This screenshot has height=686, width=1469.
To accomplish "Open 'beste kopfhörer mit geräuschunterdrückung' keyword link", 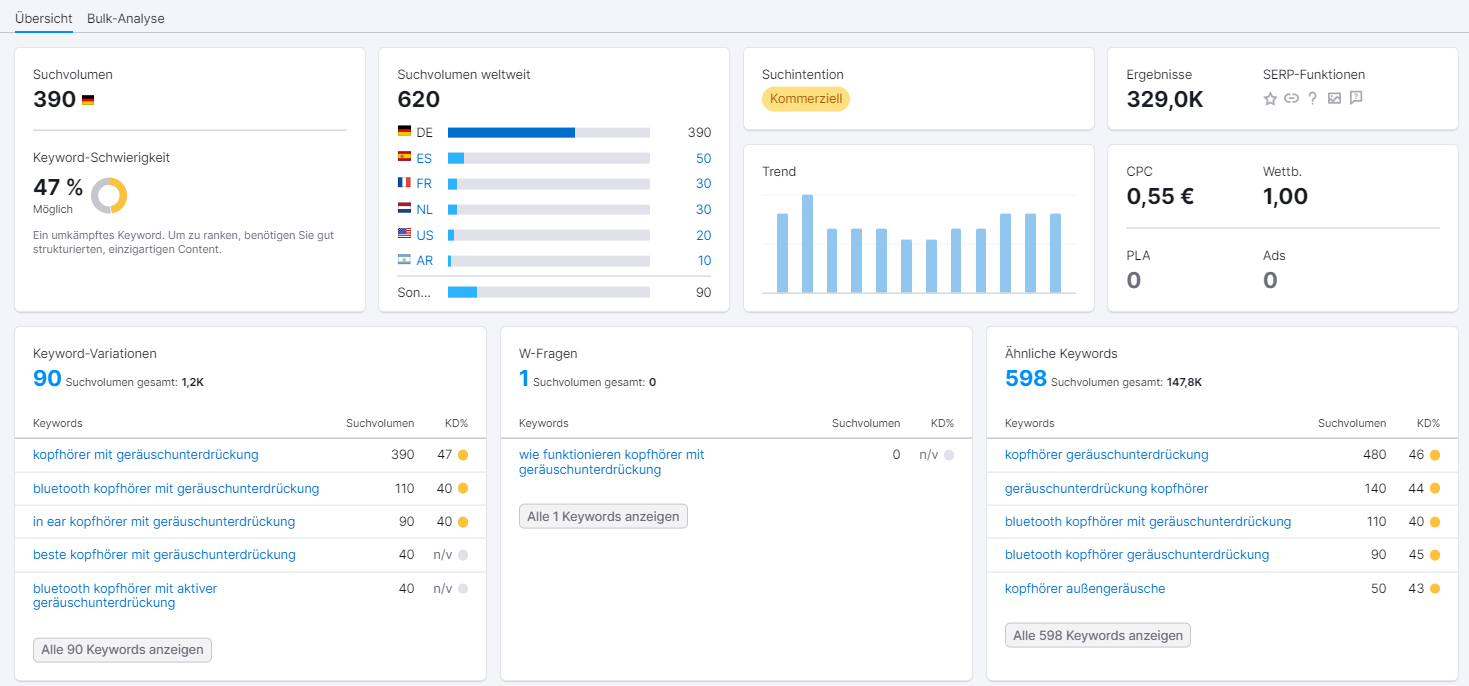I will 164,554.
